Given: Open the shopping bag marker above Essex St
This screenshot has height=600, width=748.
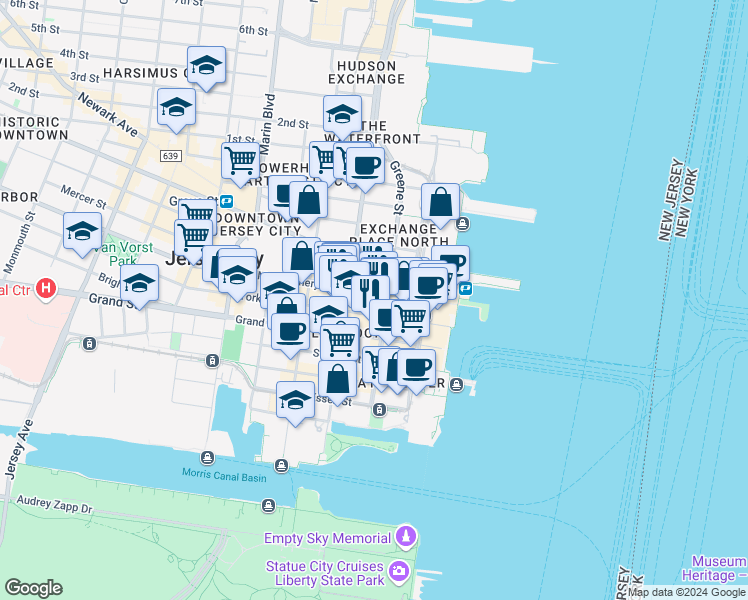Looking at the screenshot, I should (x=337, y=379).
